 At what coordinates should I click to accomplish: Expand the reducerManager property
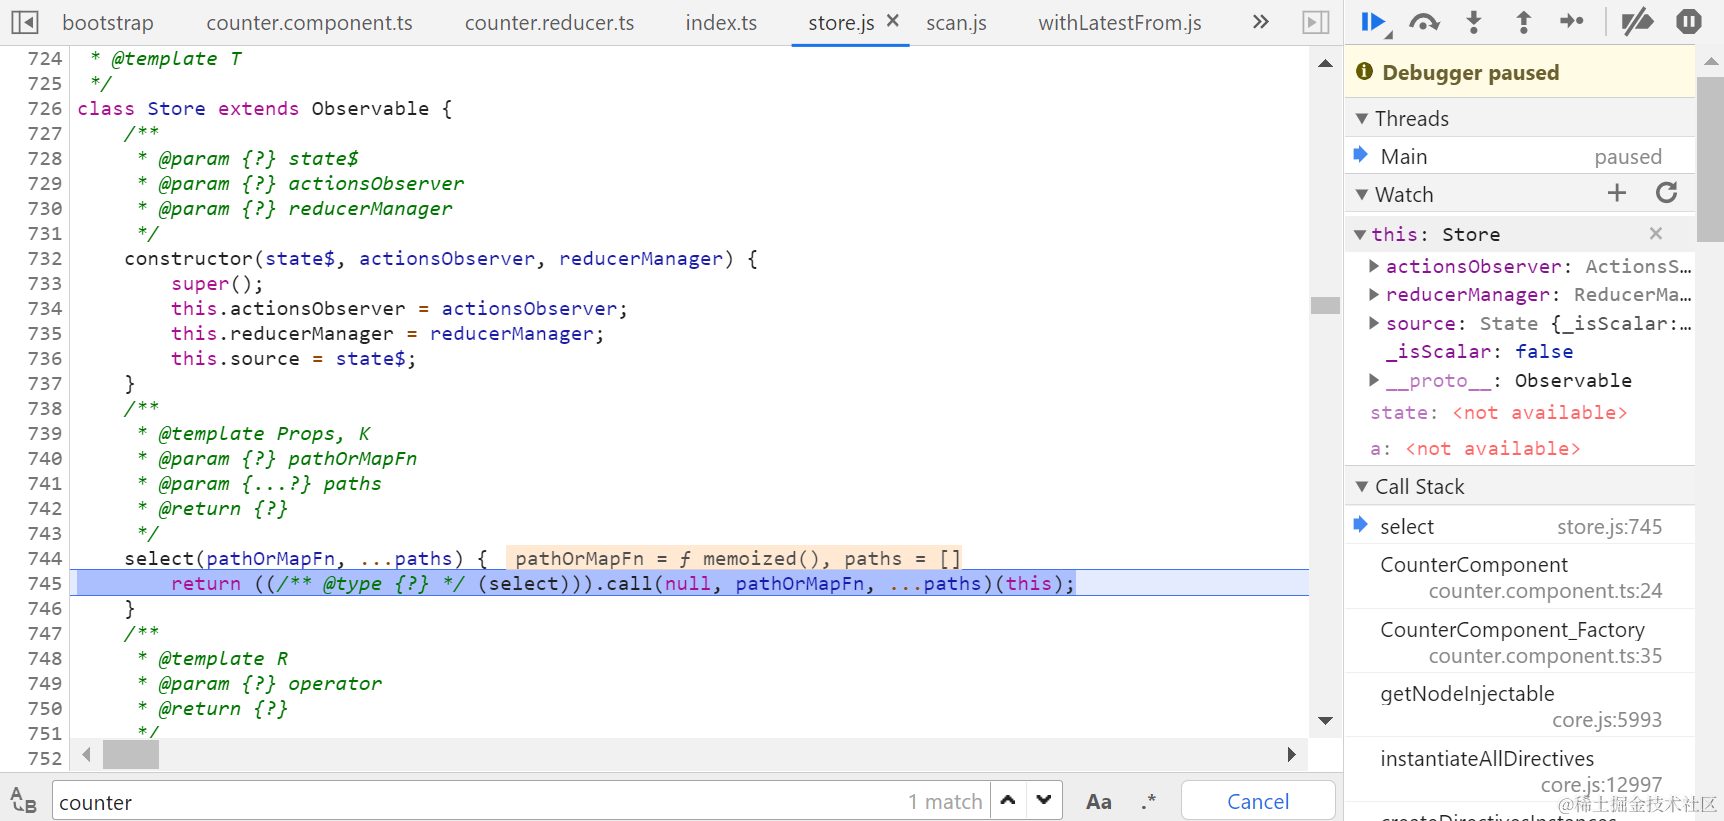pos(1374,294)
